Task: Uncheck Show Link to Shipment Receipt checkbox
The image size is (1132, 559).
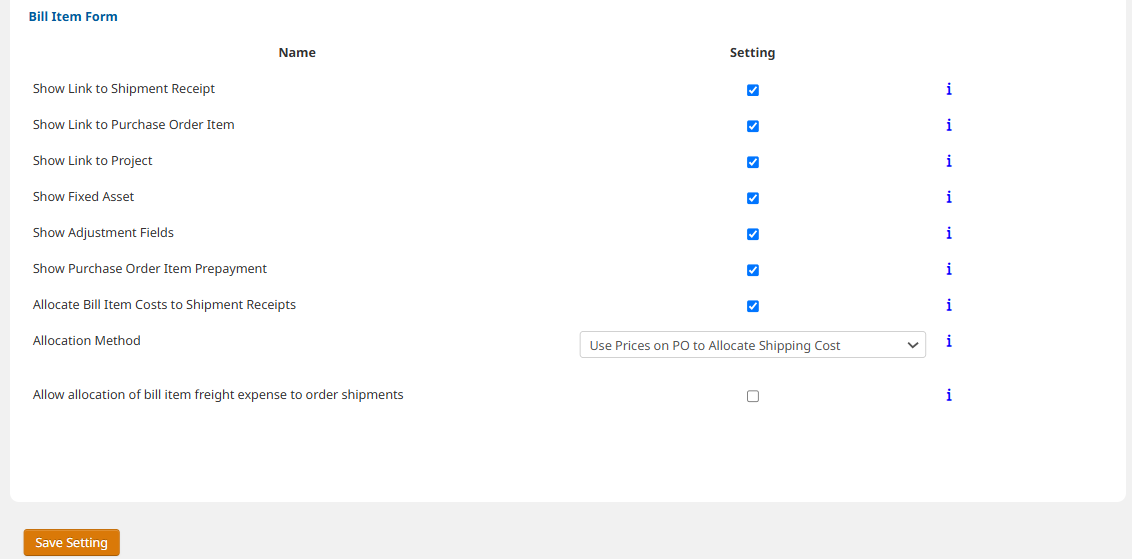Action: (752, 90)
